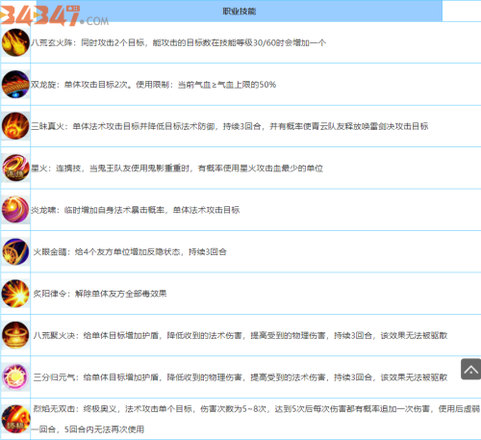Click the 炙阳律令 description text

(x=100, y=294)
